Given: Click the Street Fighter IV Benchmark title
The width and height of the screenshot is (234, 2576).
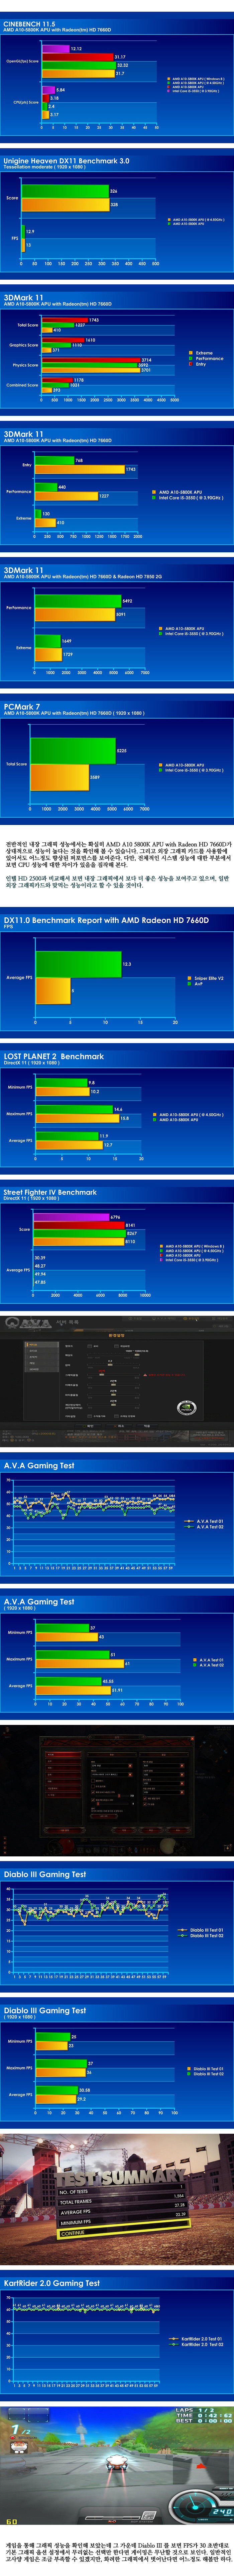Looking at the screenshot, I should (x=50, y=1192).
